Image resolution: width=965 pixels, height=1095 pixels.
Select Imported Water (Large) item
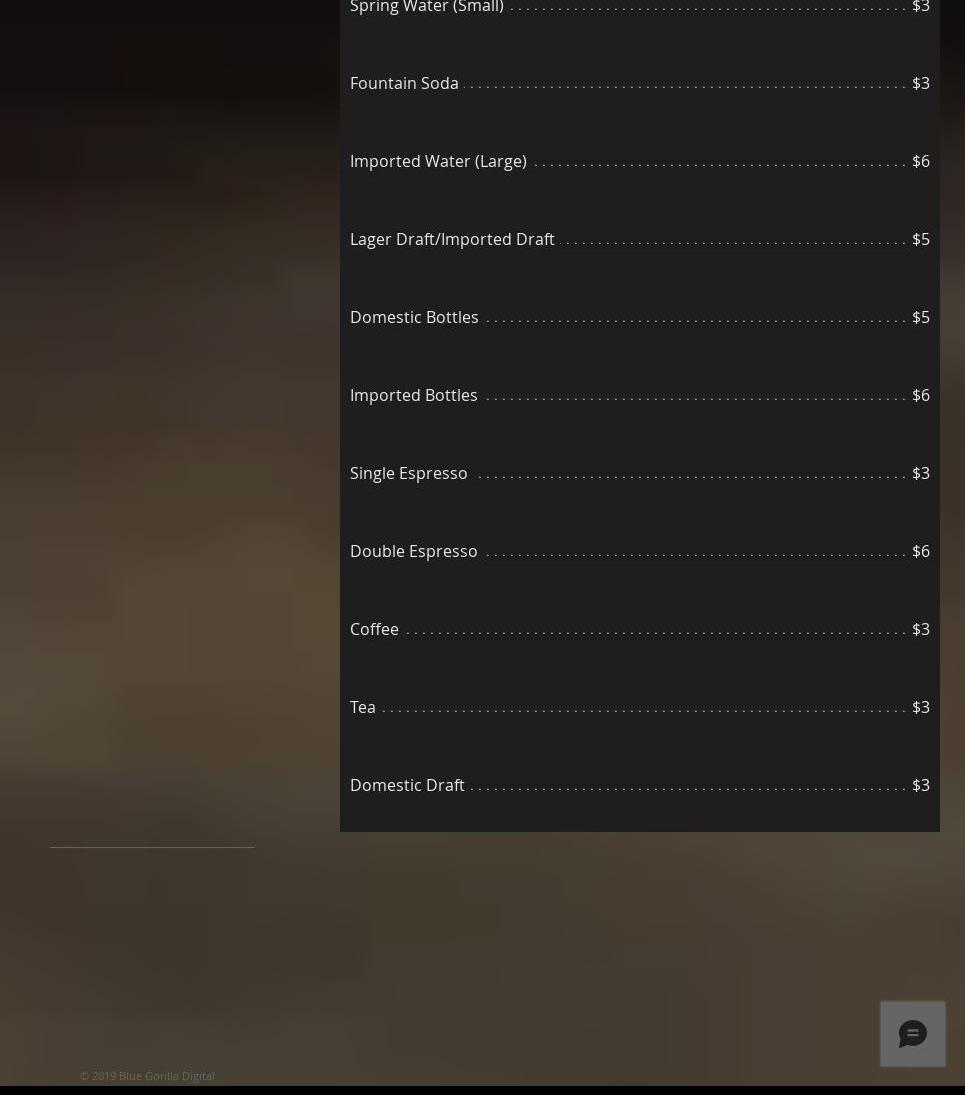click(438, 161)
